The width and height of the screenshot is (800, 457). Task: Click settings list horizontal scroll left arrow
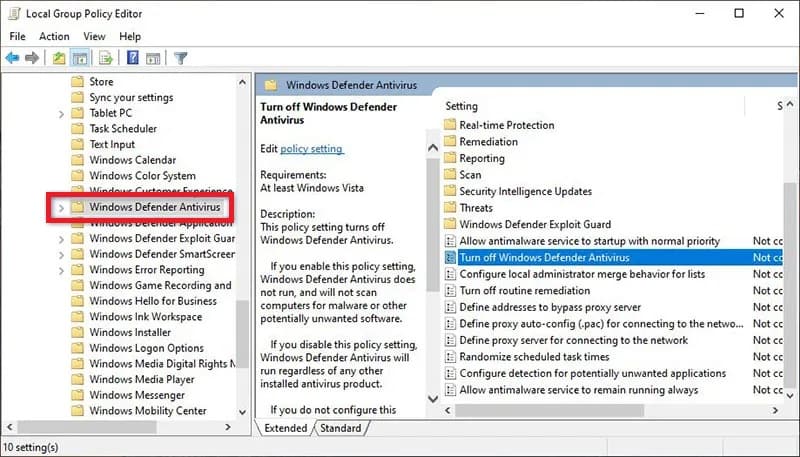[x=448, y=410]
